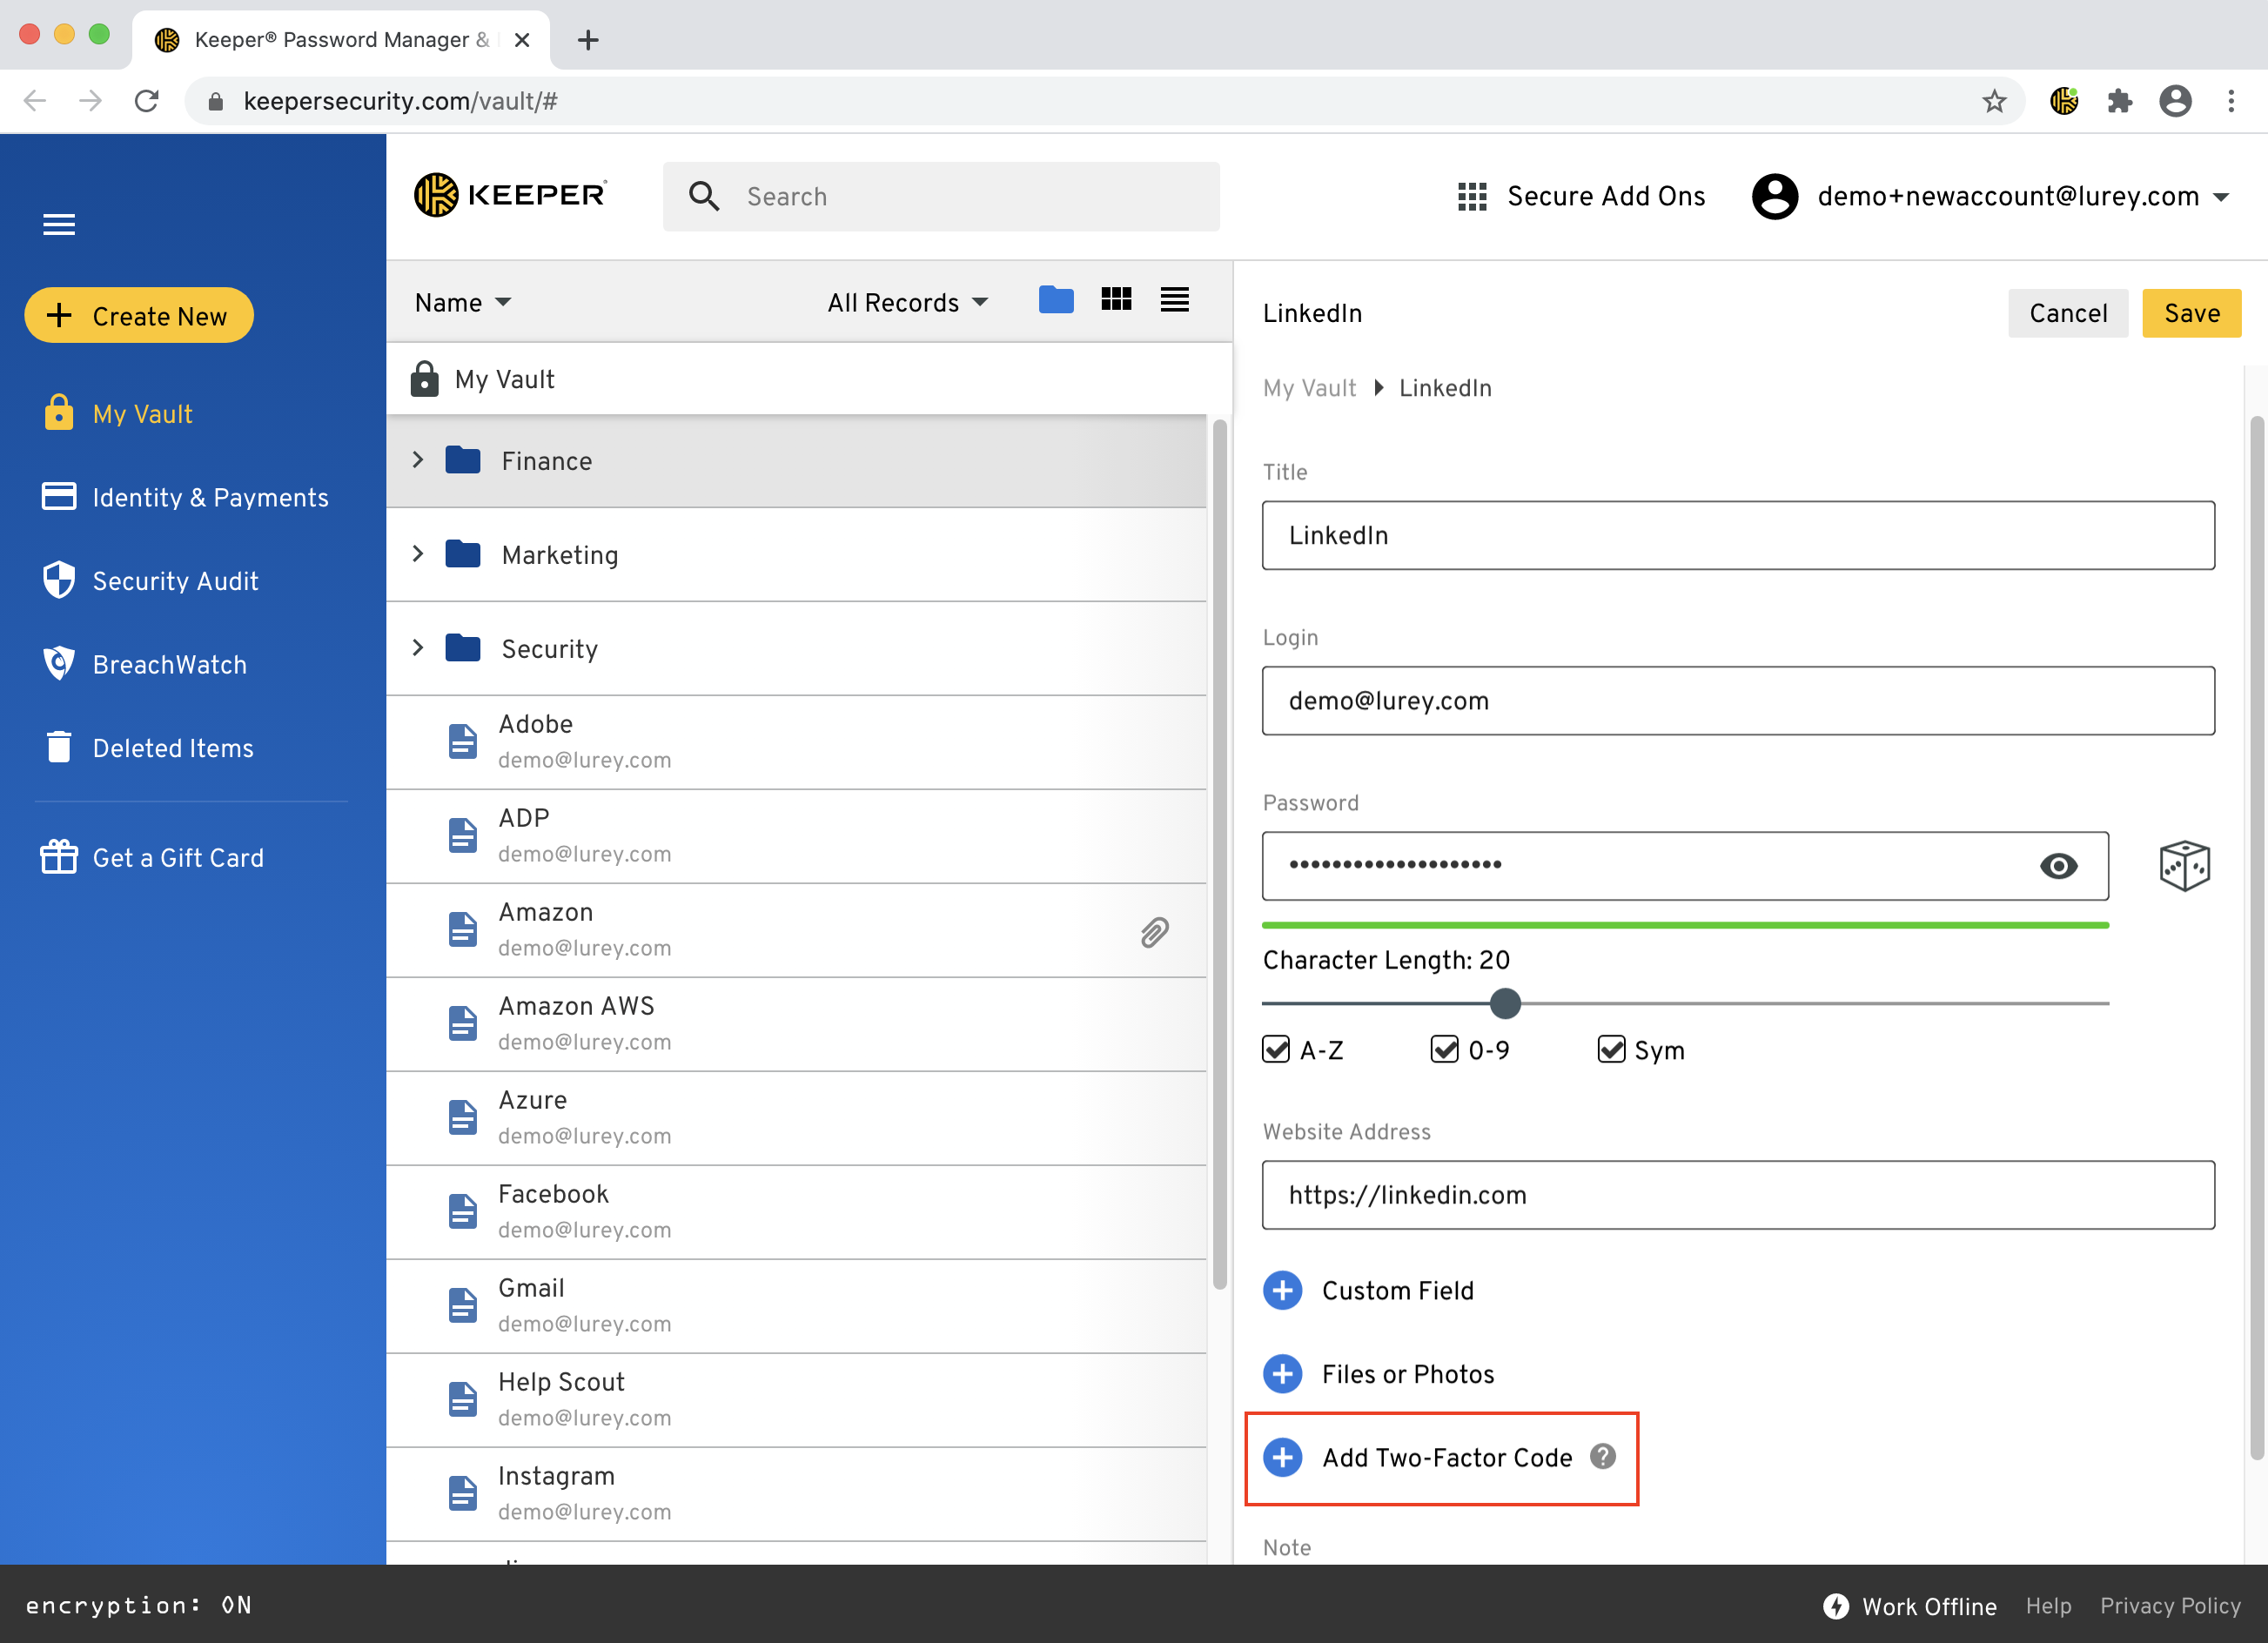The width and height of the screenshot is (2268, 1643).
Task: Show password with the eye icon
Action: pos(2058,865)
